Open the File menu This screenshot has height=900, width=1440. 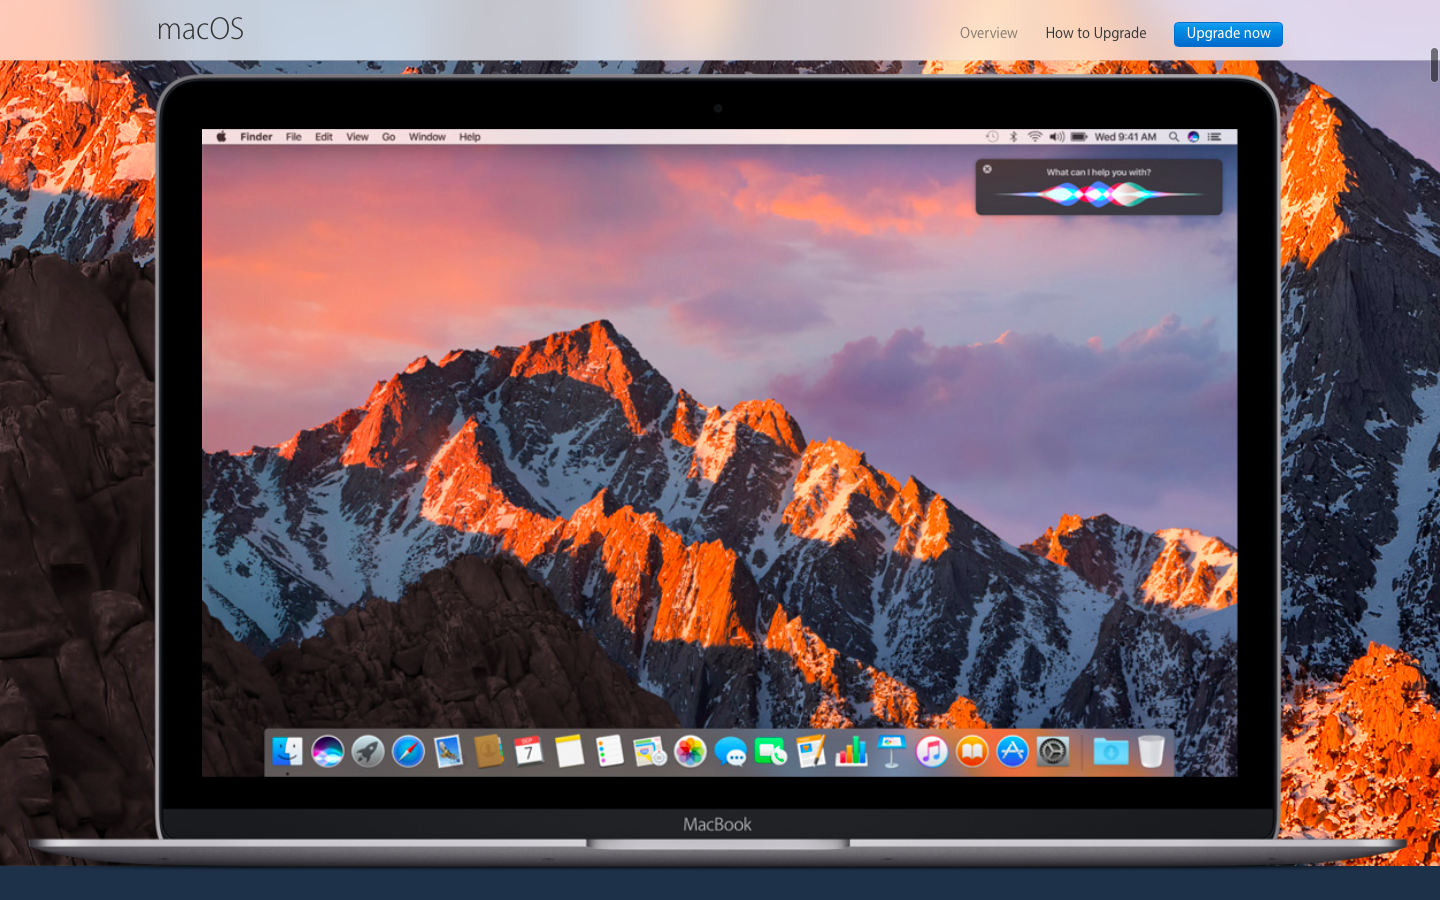click(x=294, y=137)
